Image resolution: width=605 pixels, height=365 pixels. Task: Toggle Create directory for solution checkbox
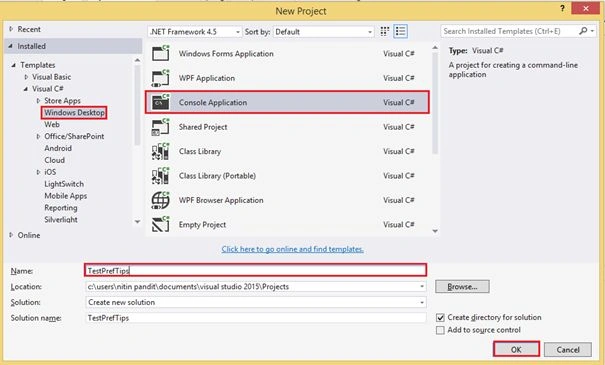(440, 318)
